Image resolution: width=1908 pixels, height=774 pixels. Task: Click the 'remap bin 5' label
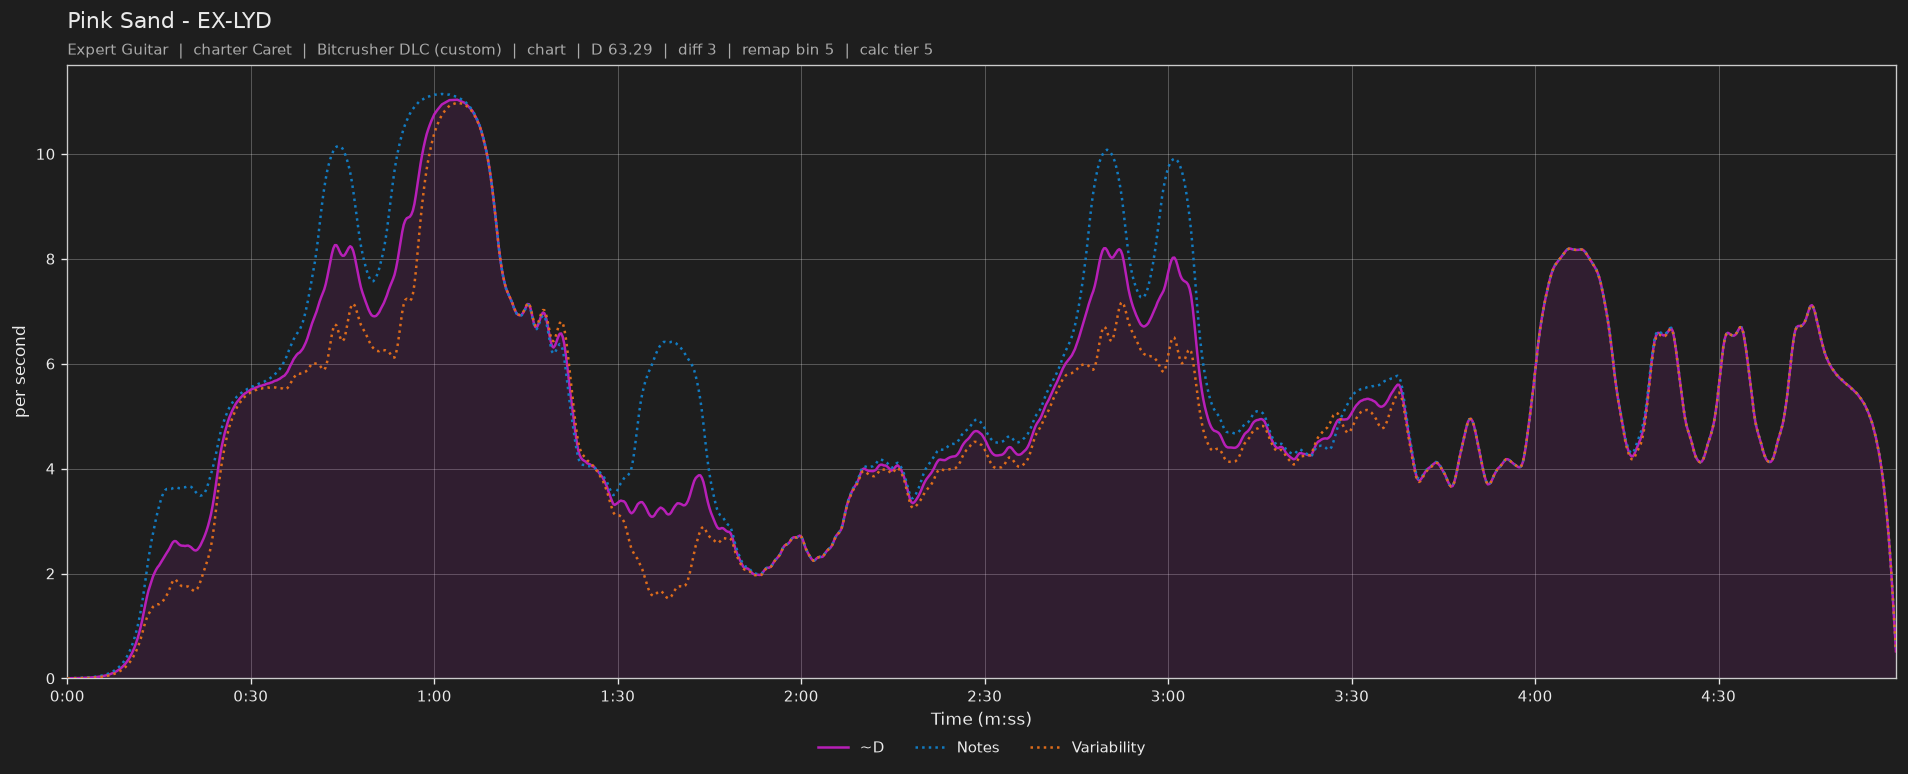click(x=787, y=50)
